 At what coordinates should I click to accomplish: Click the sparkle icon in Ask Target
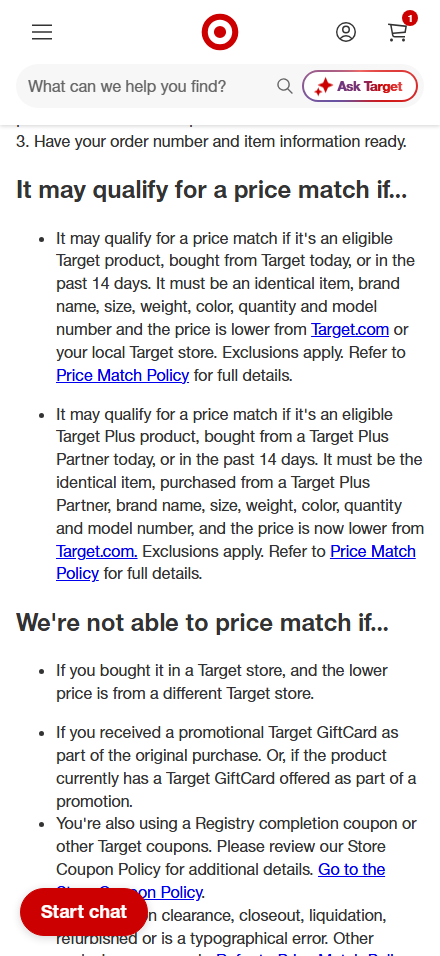click(x=323, y=87)
